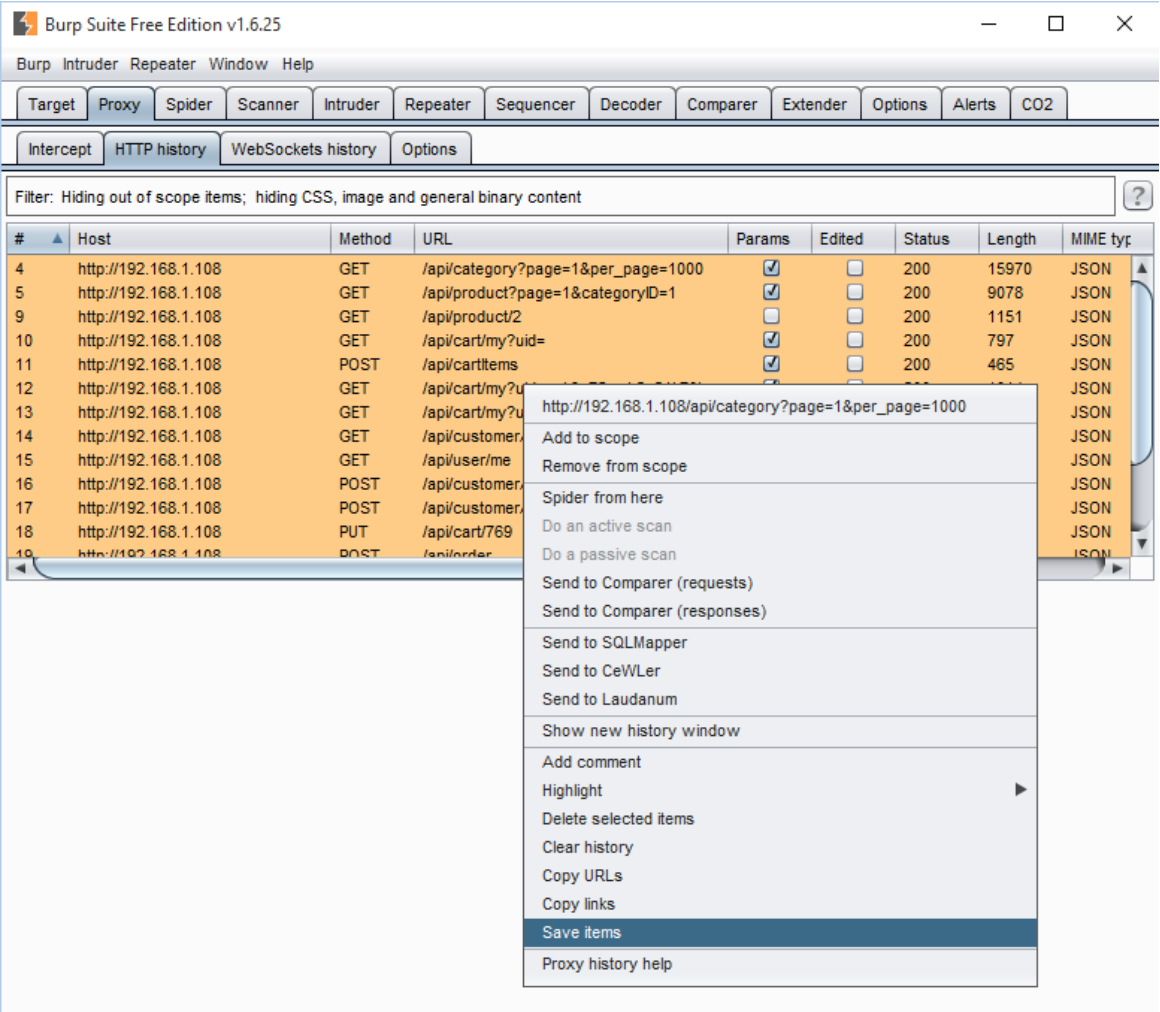Select Send to Comparer (responses)
Image resolution: width=1160 pixels, height=1012 pixels.
[x=780, y=611]
